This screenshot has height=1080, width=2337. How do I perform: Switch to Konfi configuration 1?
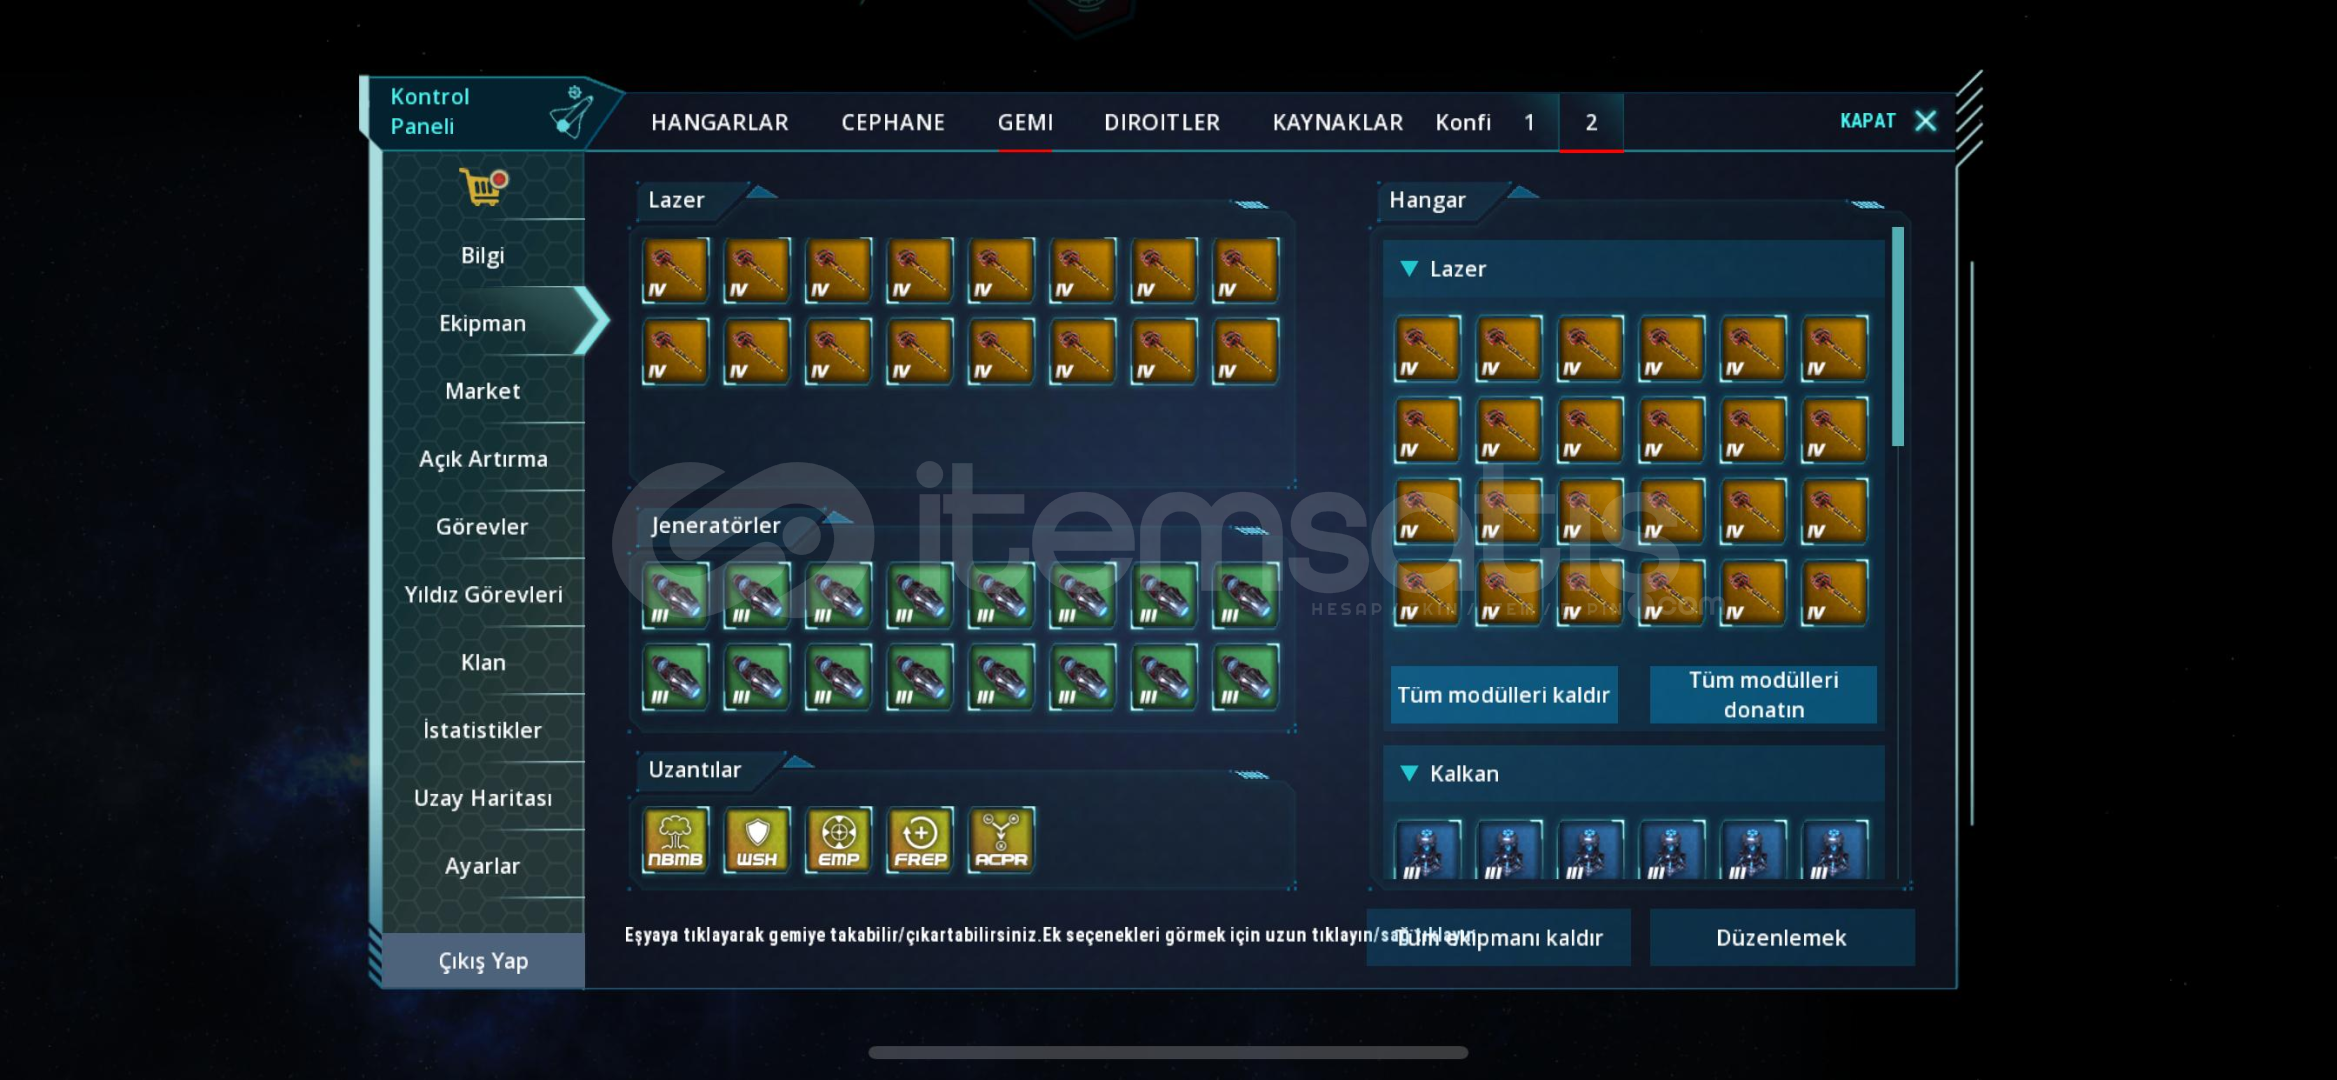tap(1529, 122)
